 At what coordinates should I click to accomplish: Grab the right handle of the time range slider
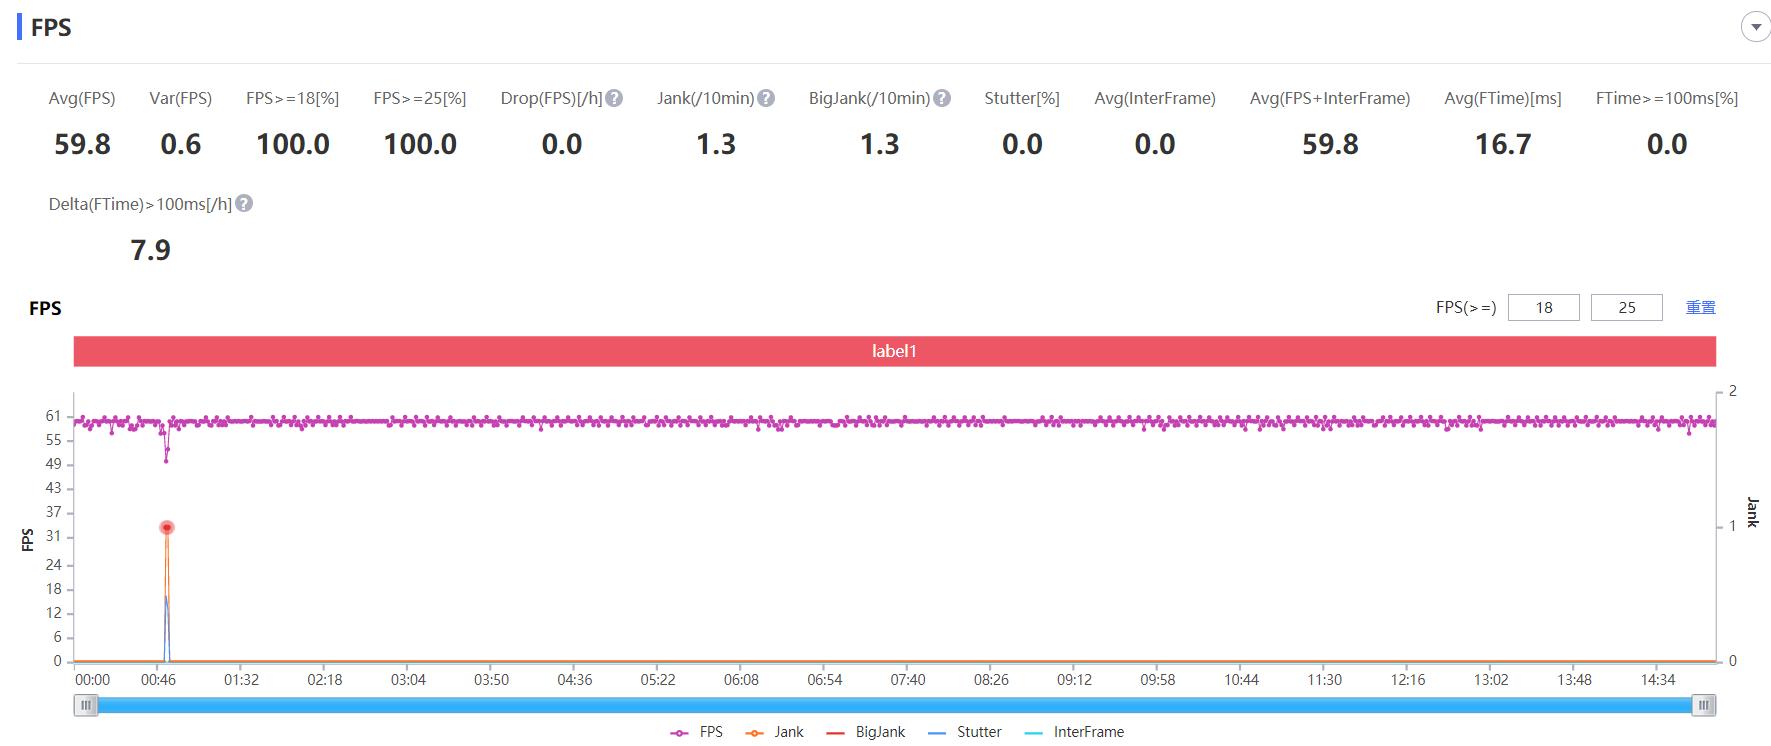1704,705
